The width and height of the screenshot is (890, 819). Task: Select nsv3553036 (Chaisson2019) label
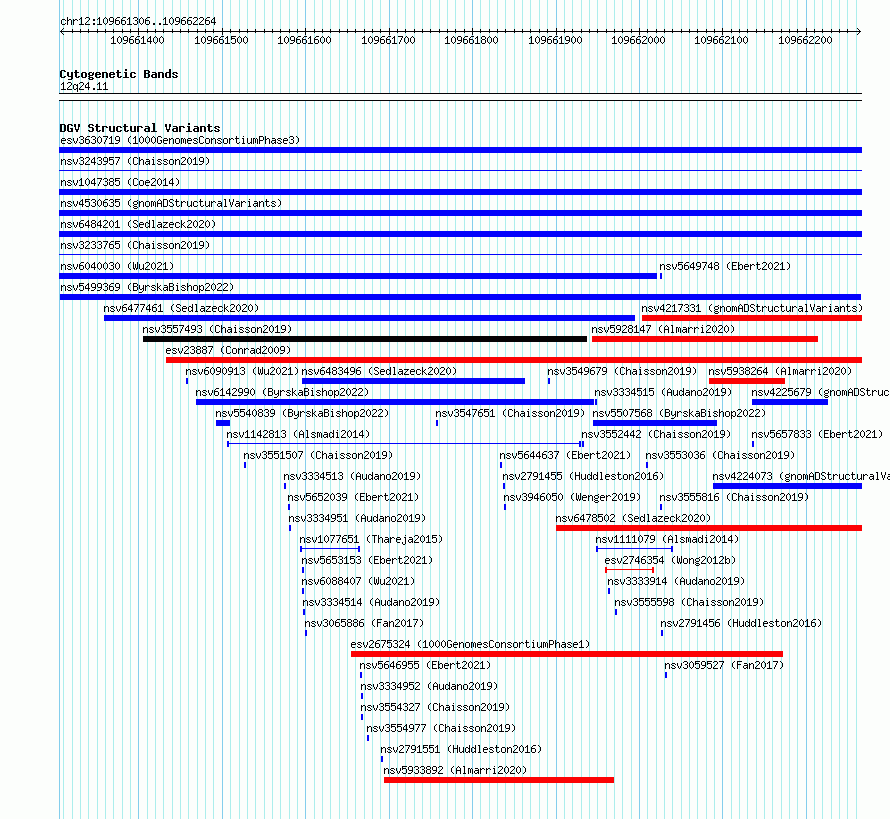tap(720, 455)
